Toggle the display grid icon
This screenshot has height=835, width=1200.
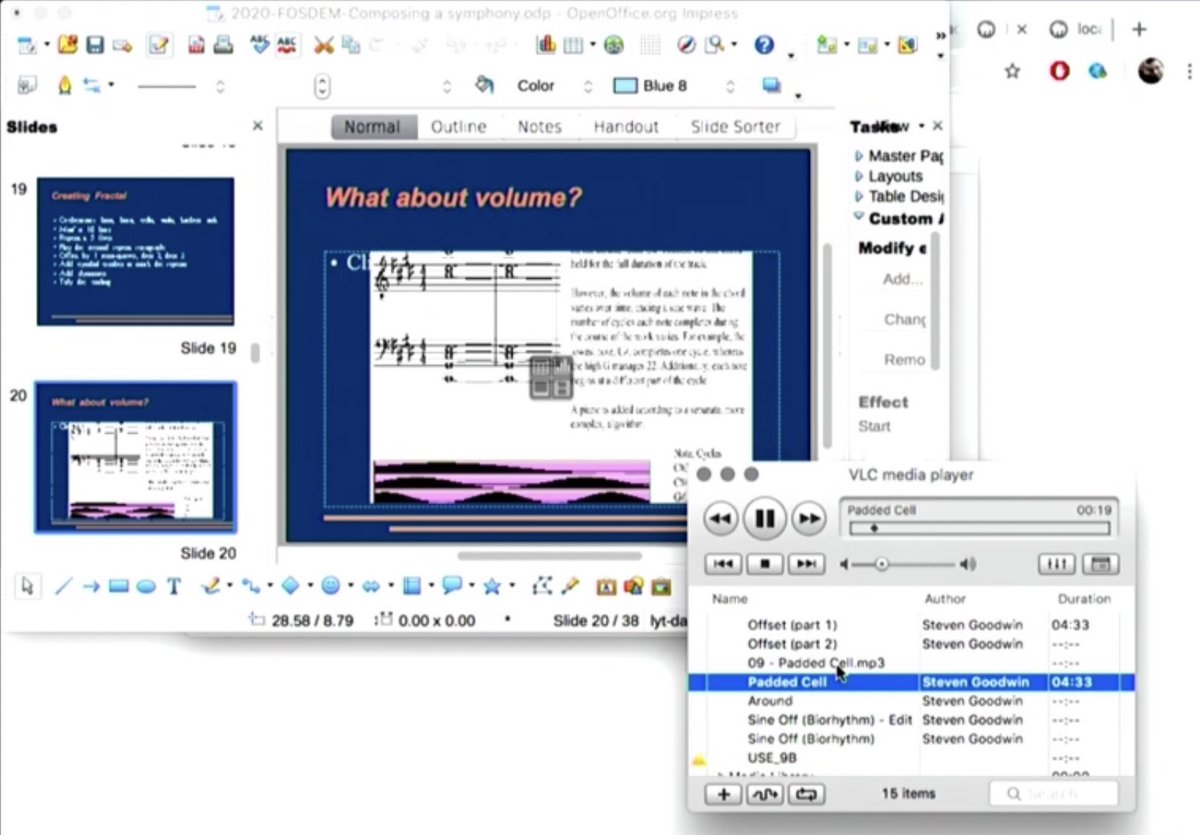coord(650,45)
